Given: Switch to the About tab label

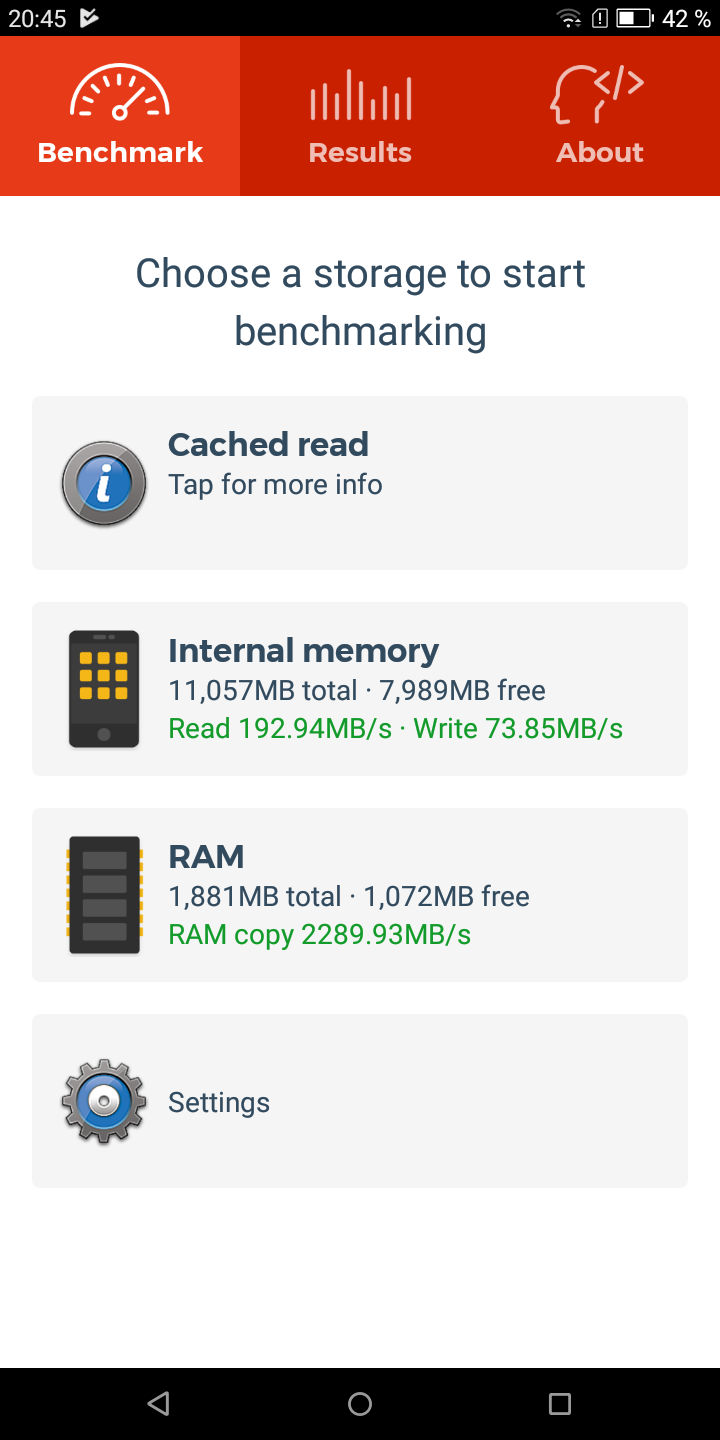Looking at the screenshot, I should pyautogui.click(x=600, y=152).
